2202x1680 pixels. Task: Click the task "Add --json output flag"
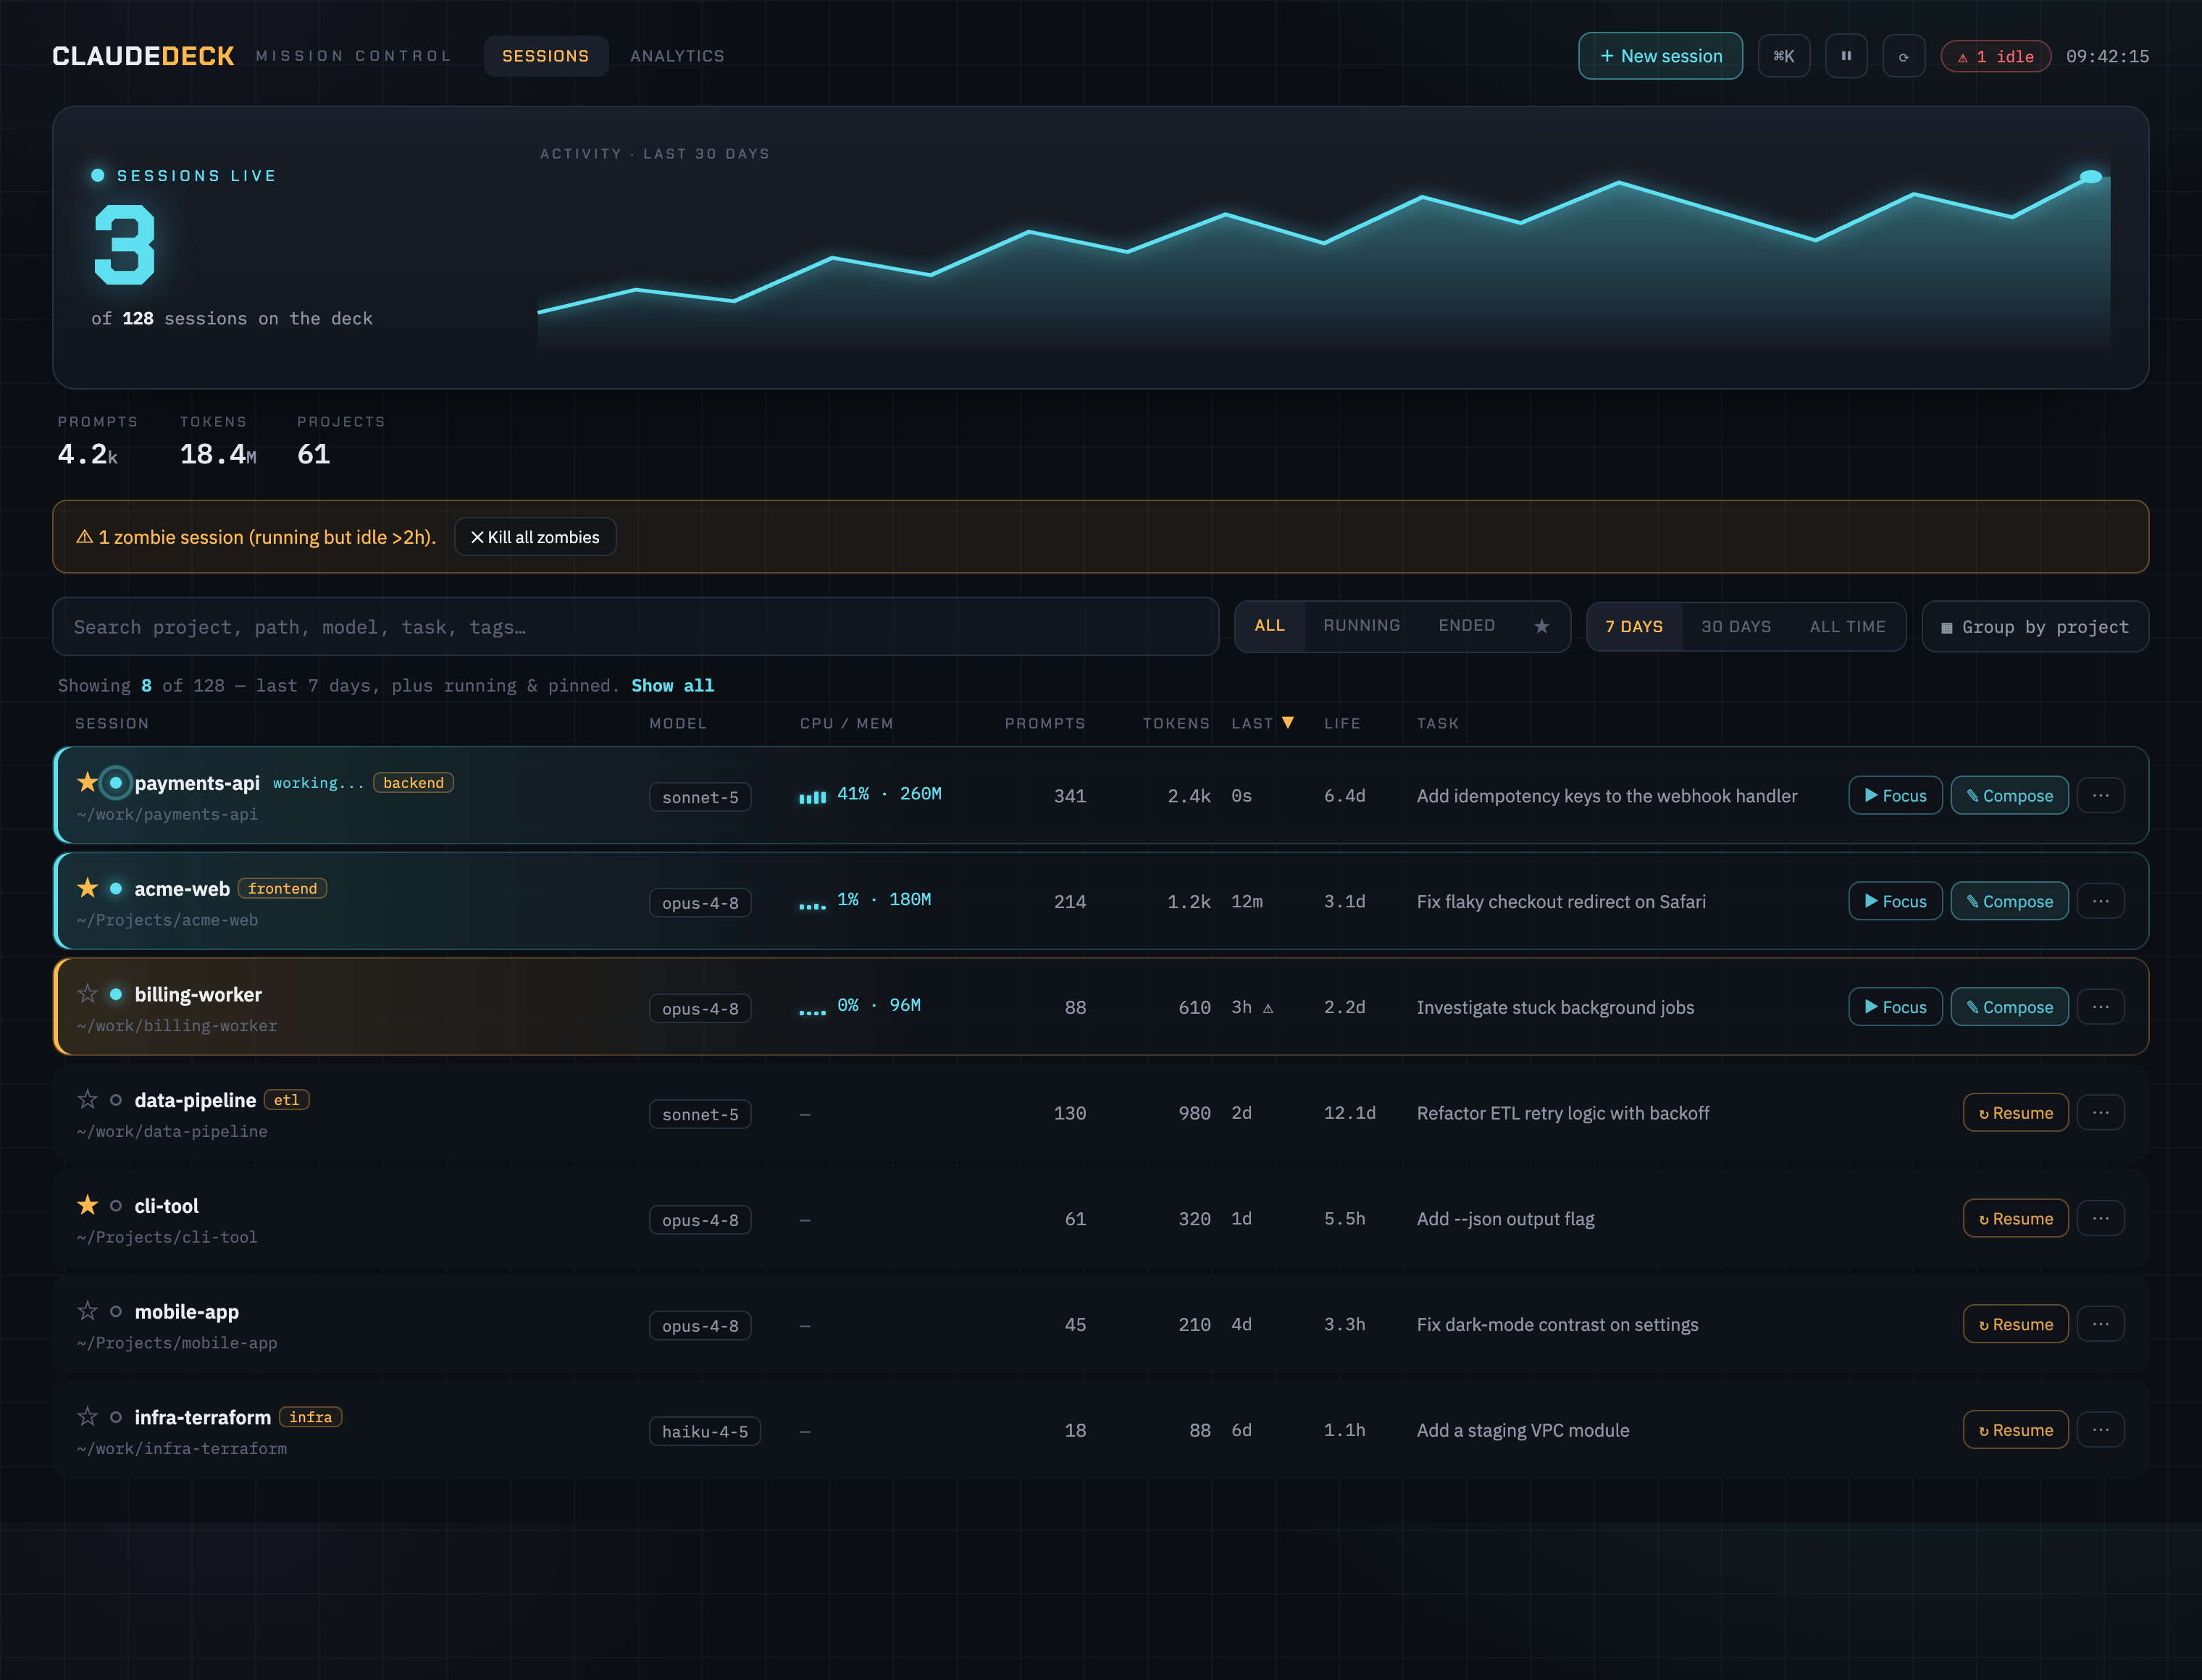[1505, 1218]
